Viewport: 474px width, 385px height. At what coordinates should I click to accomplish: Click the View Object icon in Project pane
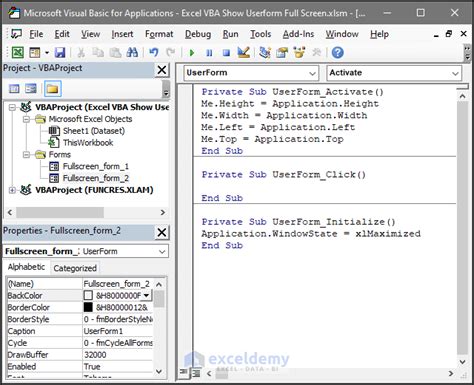click(31, 89)
